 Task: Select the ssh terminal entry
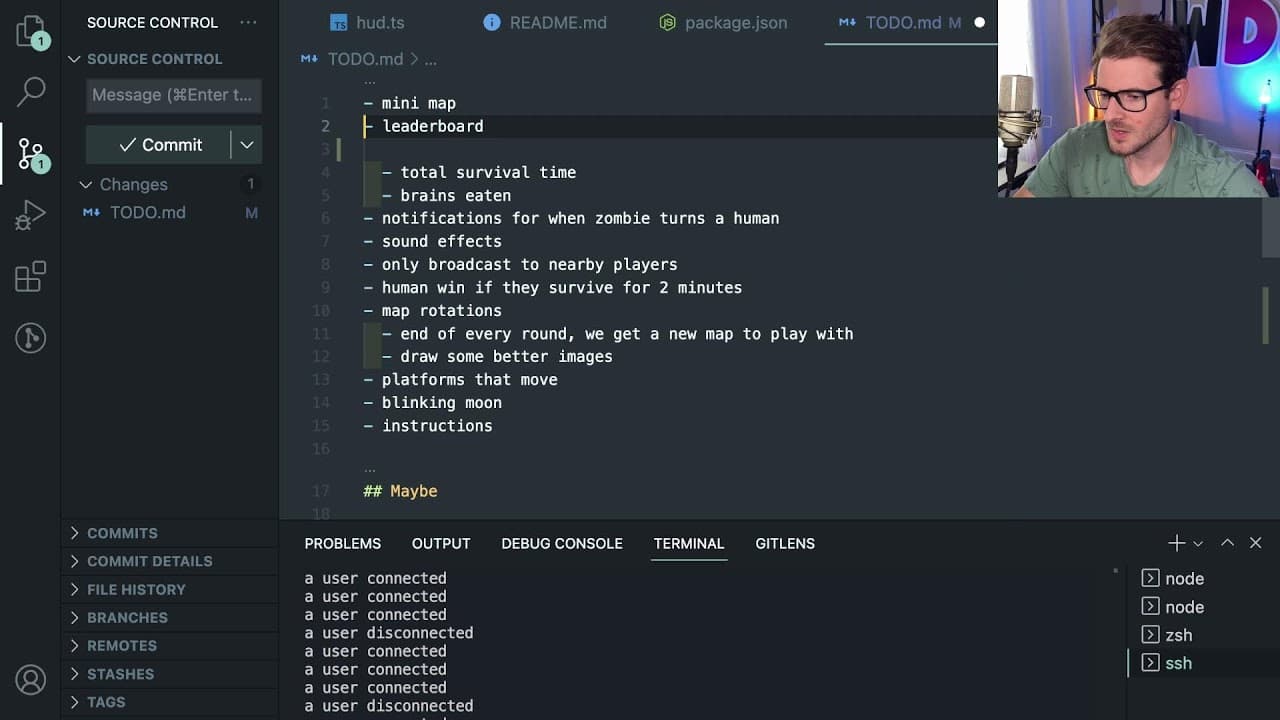point(1178,663)
